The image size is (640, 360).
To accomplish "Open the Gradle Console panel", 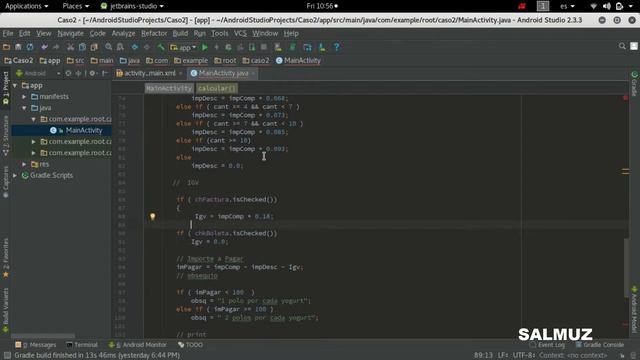I will [600, 345].
